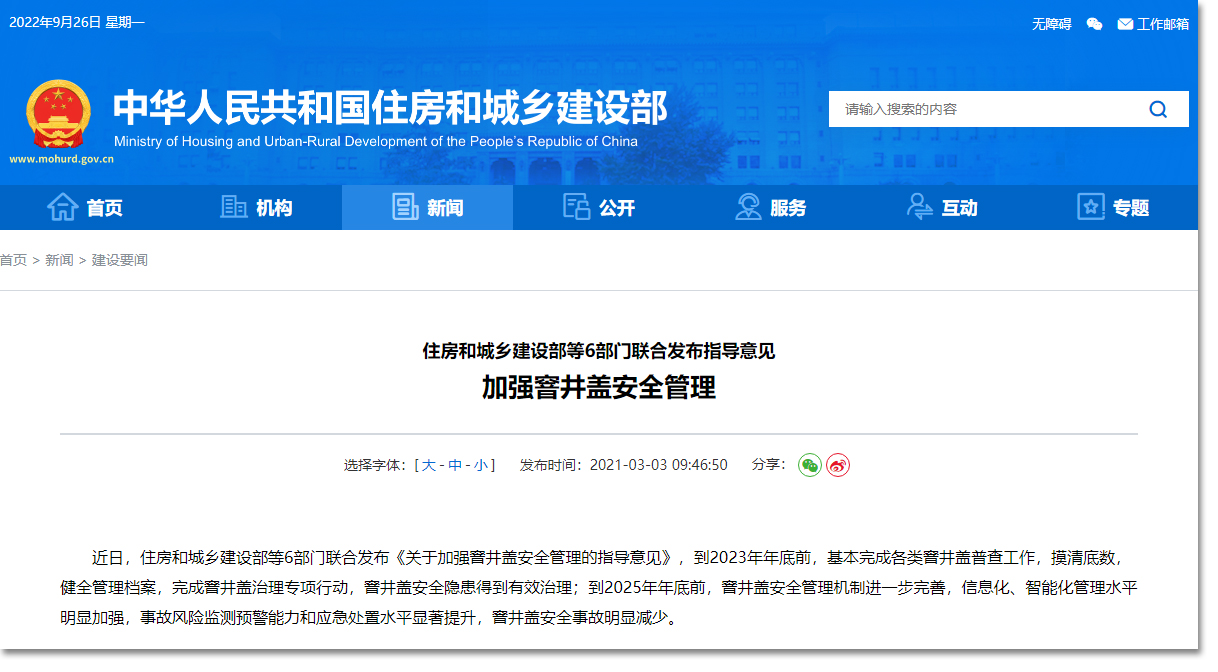The image size is (1218, 672).
Task: Click 无障碍 accessibility link
Action: coord(1051,24)
